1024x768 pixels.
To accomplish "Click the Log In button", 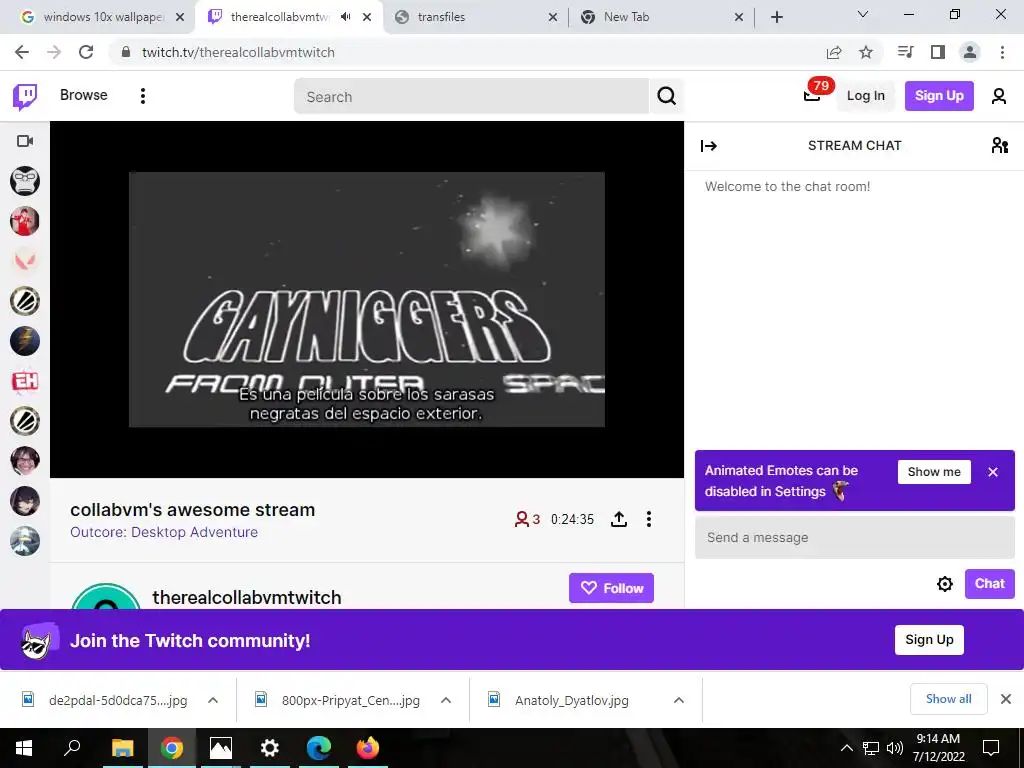I will [x=865, y=96].
